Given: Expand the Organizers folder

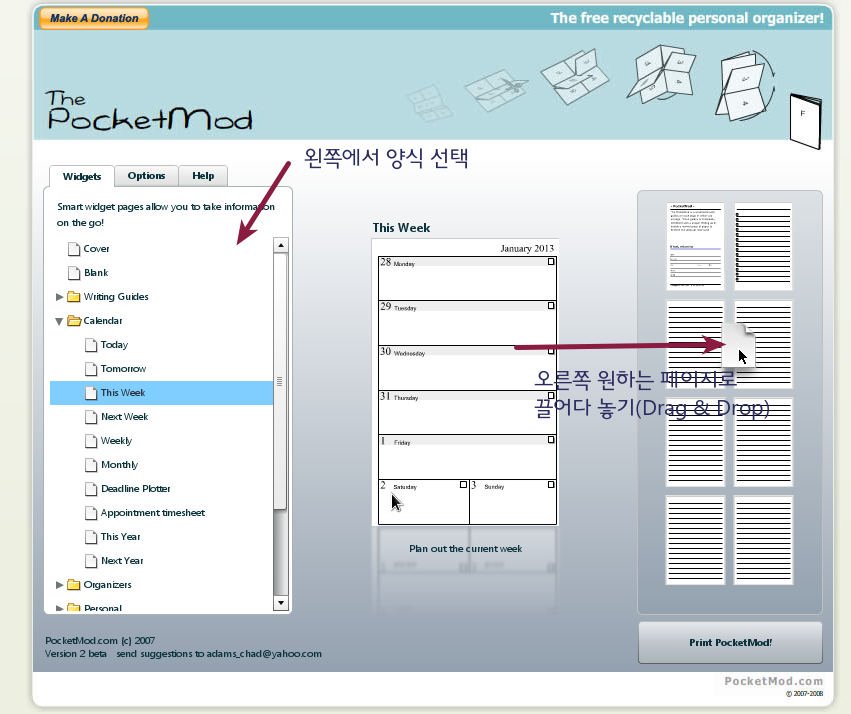Looking at the screenshot, I should (x=59, y=585).
